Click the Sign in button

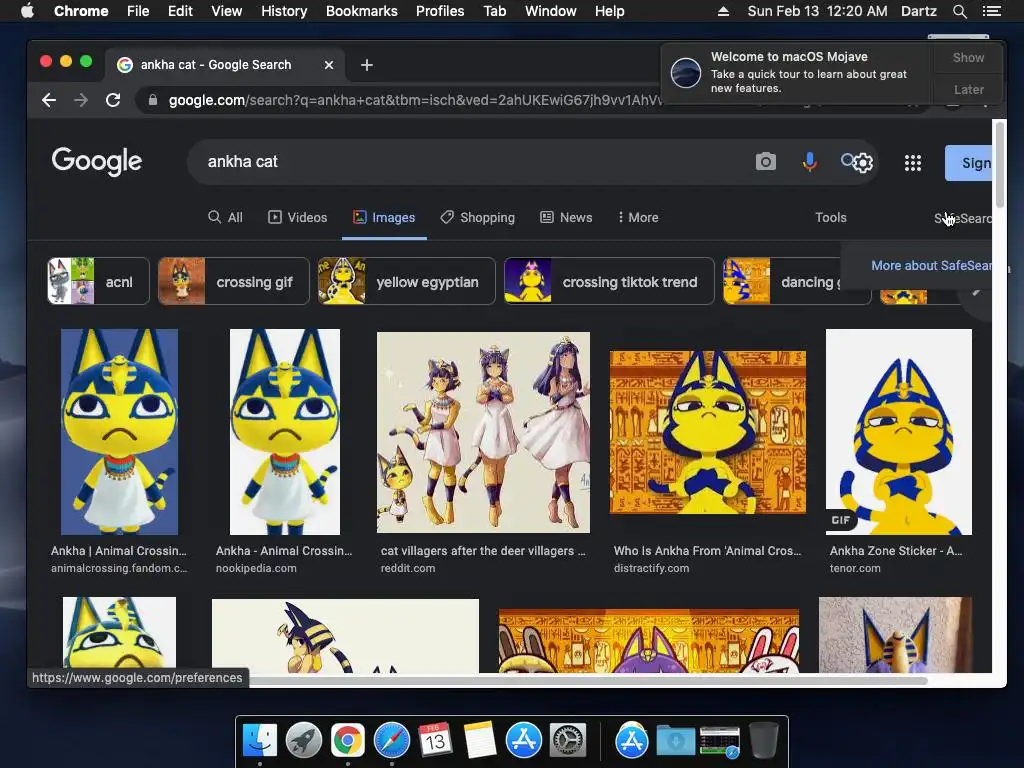[968, 163]
